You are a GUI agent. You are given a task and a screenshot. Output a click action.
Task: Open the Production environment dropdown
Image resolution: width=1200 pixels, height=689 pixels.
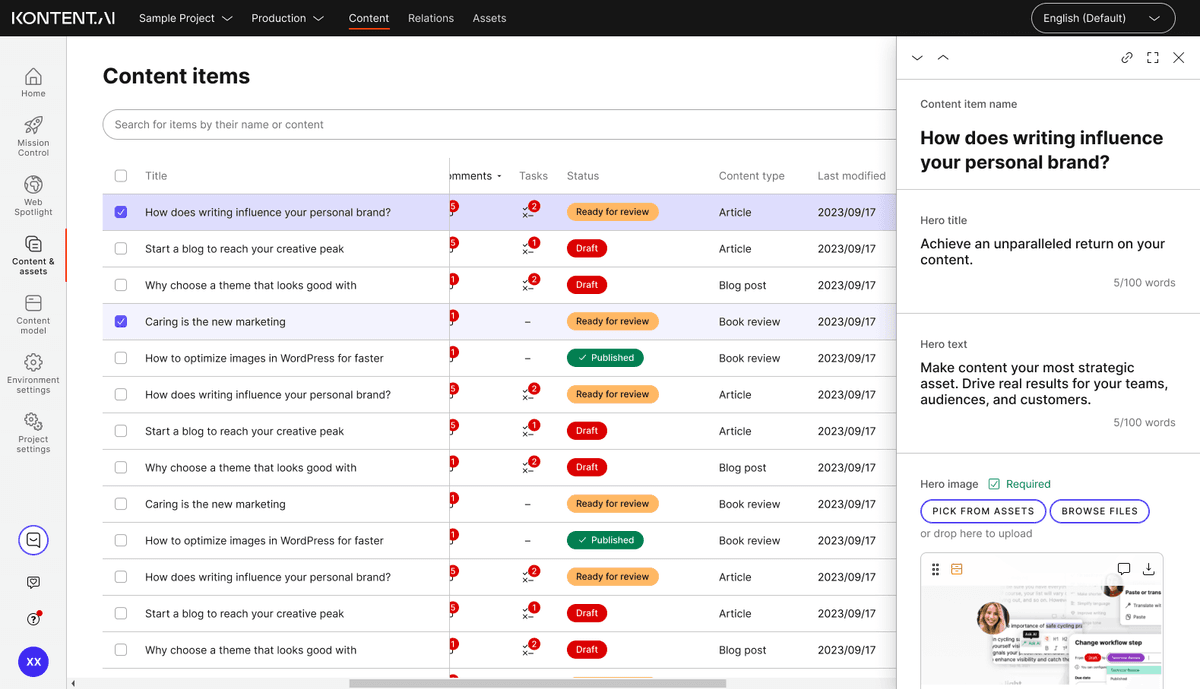coord(287,18)
